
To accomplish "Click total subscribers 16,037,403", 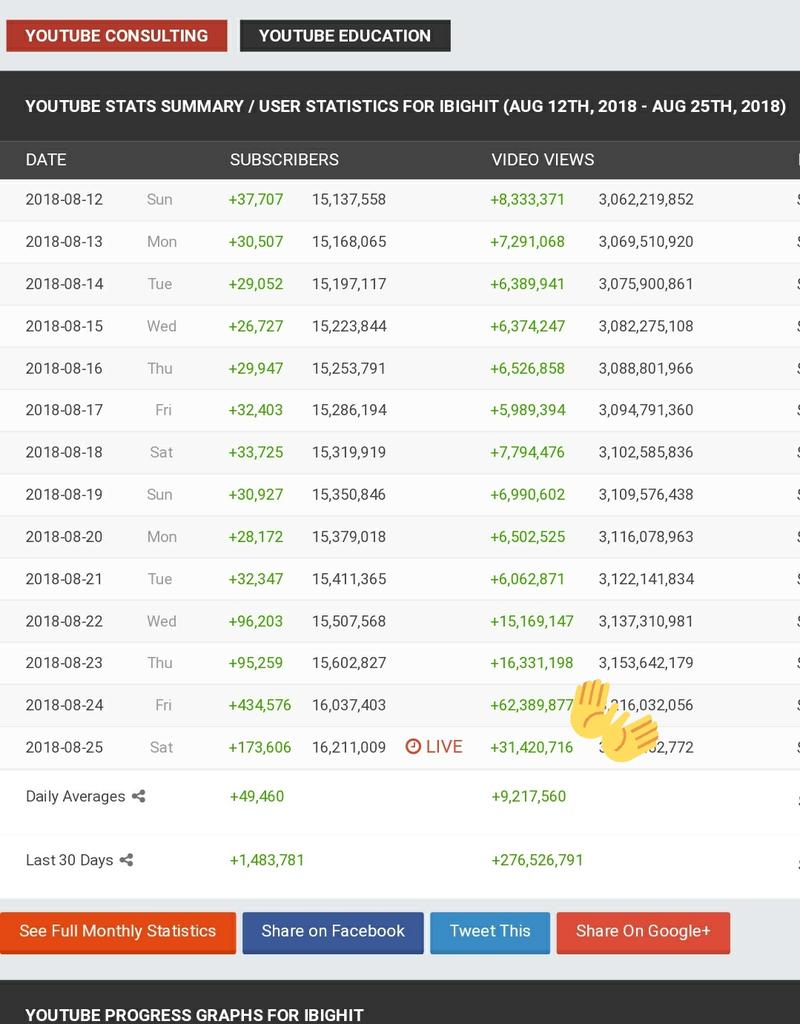I will click(349, 705).
